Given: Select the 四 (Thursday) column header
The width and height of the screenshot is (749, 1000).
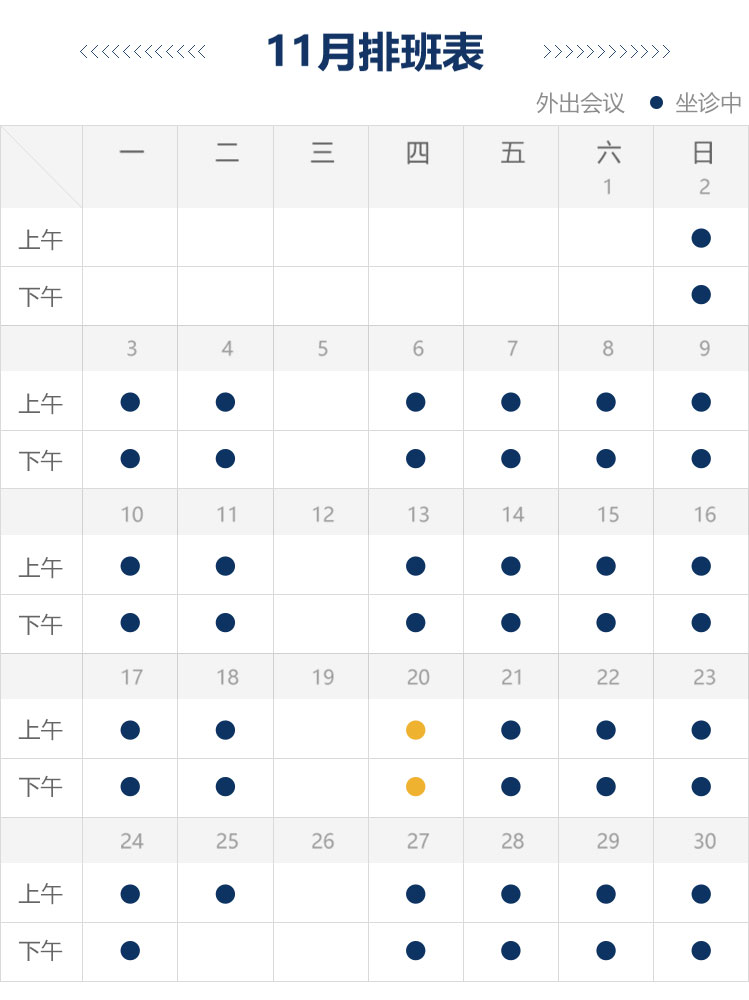Looking at the screenshot, I should 417,153.
